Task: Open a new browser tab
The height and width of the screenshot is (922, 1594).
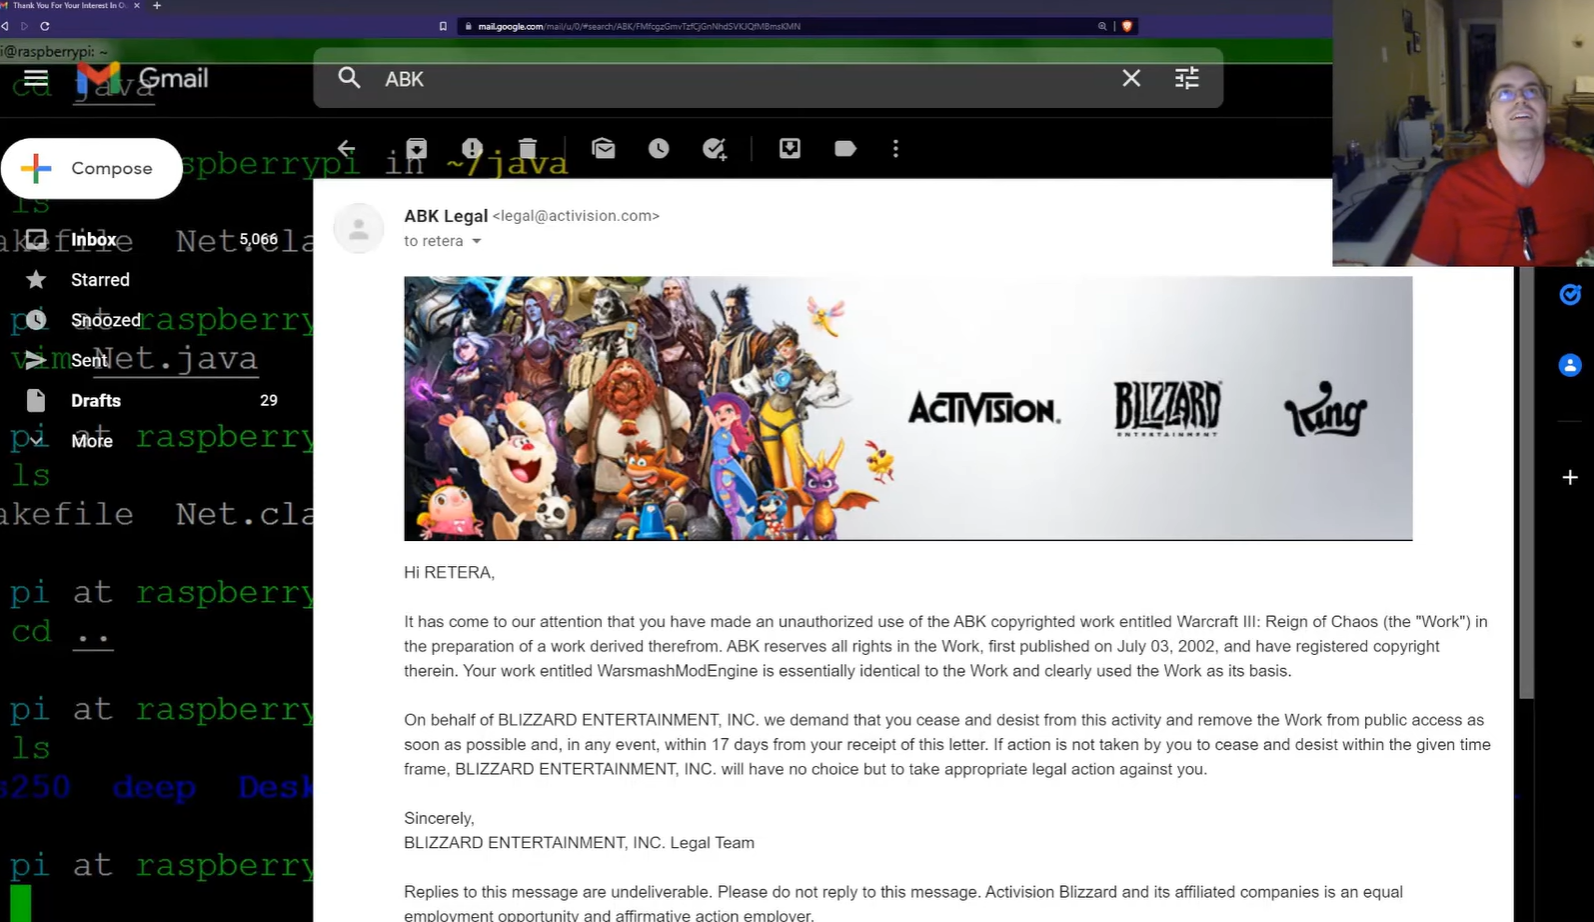Action: pyautogui.click(x=156, y=6)
